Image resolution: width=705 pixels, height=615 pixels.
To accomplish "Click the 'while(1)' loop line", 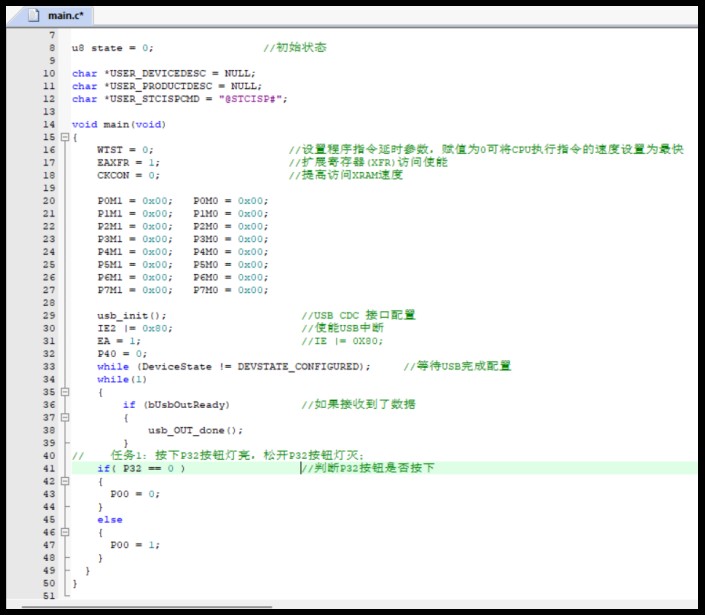I will (122, 379).
